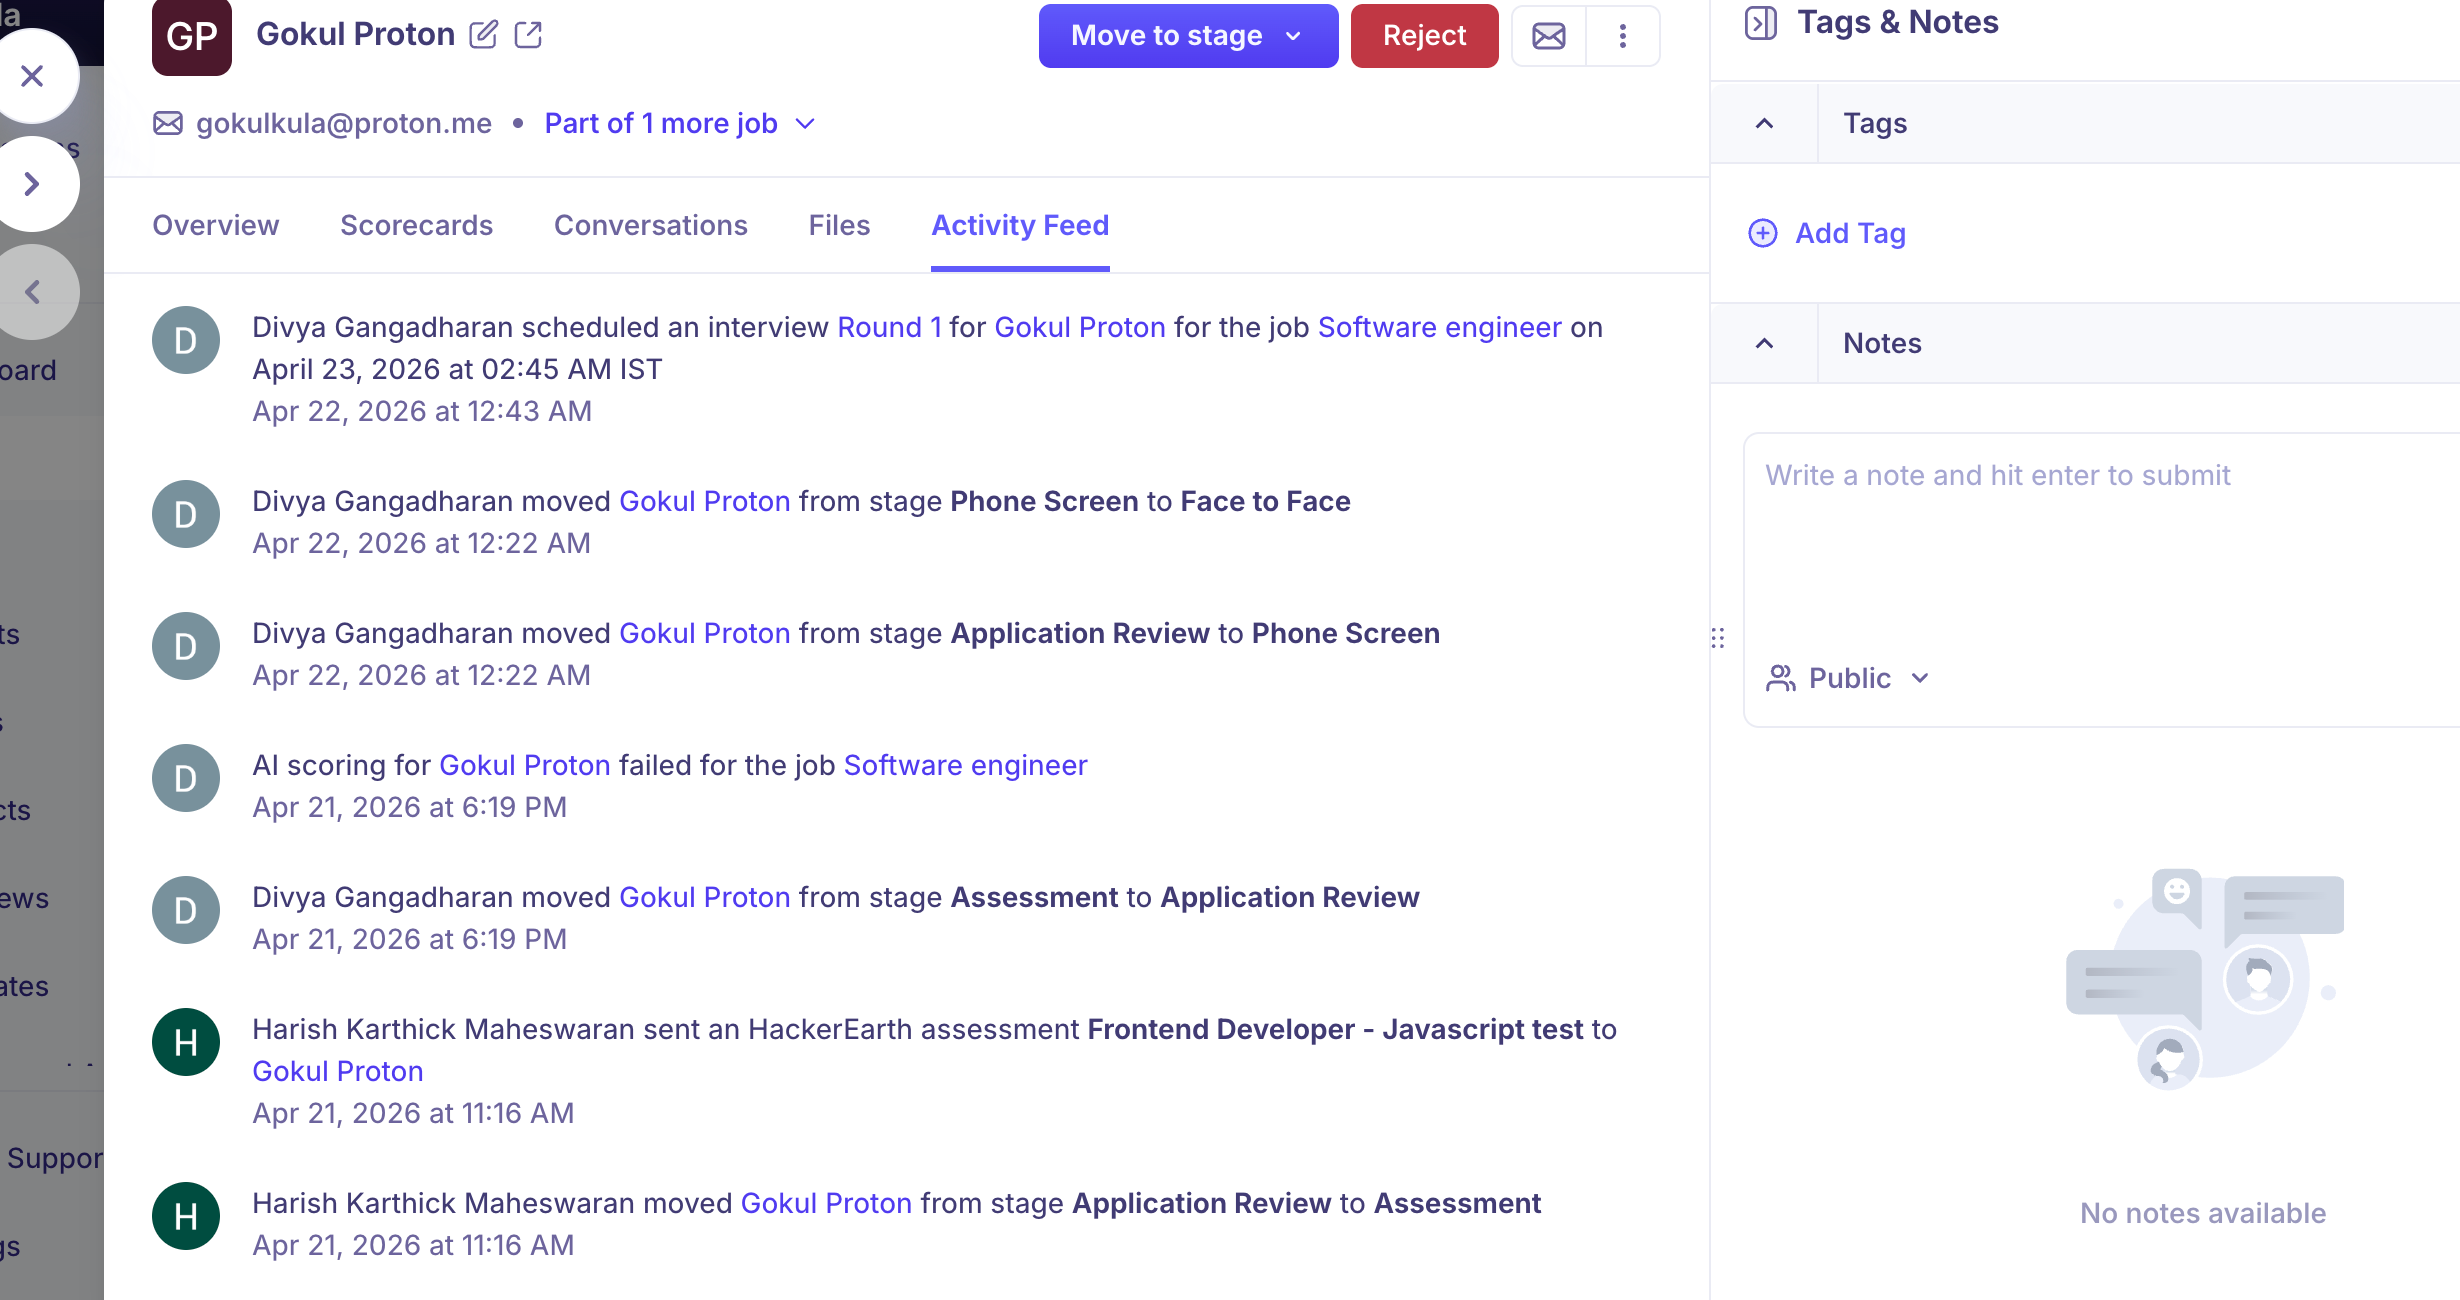Collapse the Tags & Notes side panel icon
The width and height of the screenshot is (2460, 1300).
pyautogui.click(x=1760, y=22)
